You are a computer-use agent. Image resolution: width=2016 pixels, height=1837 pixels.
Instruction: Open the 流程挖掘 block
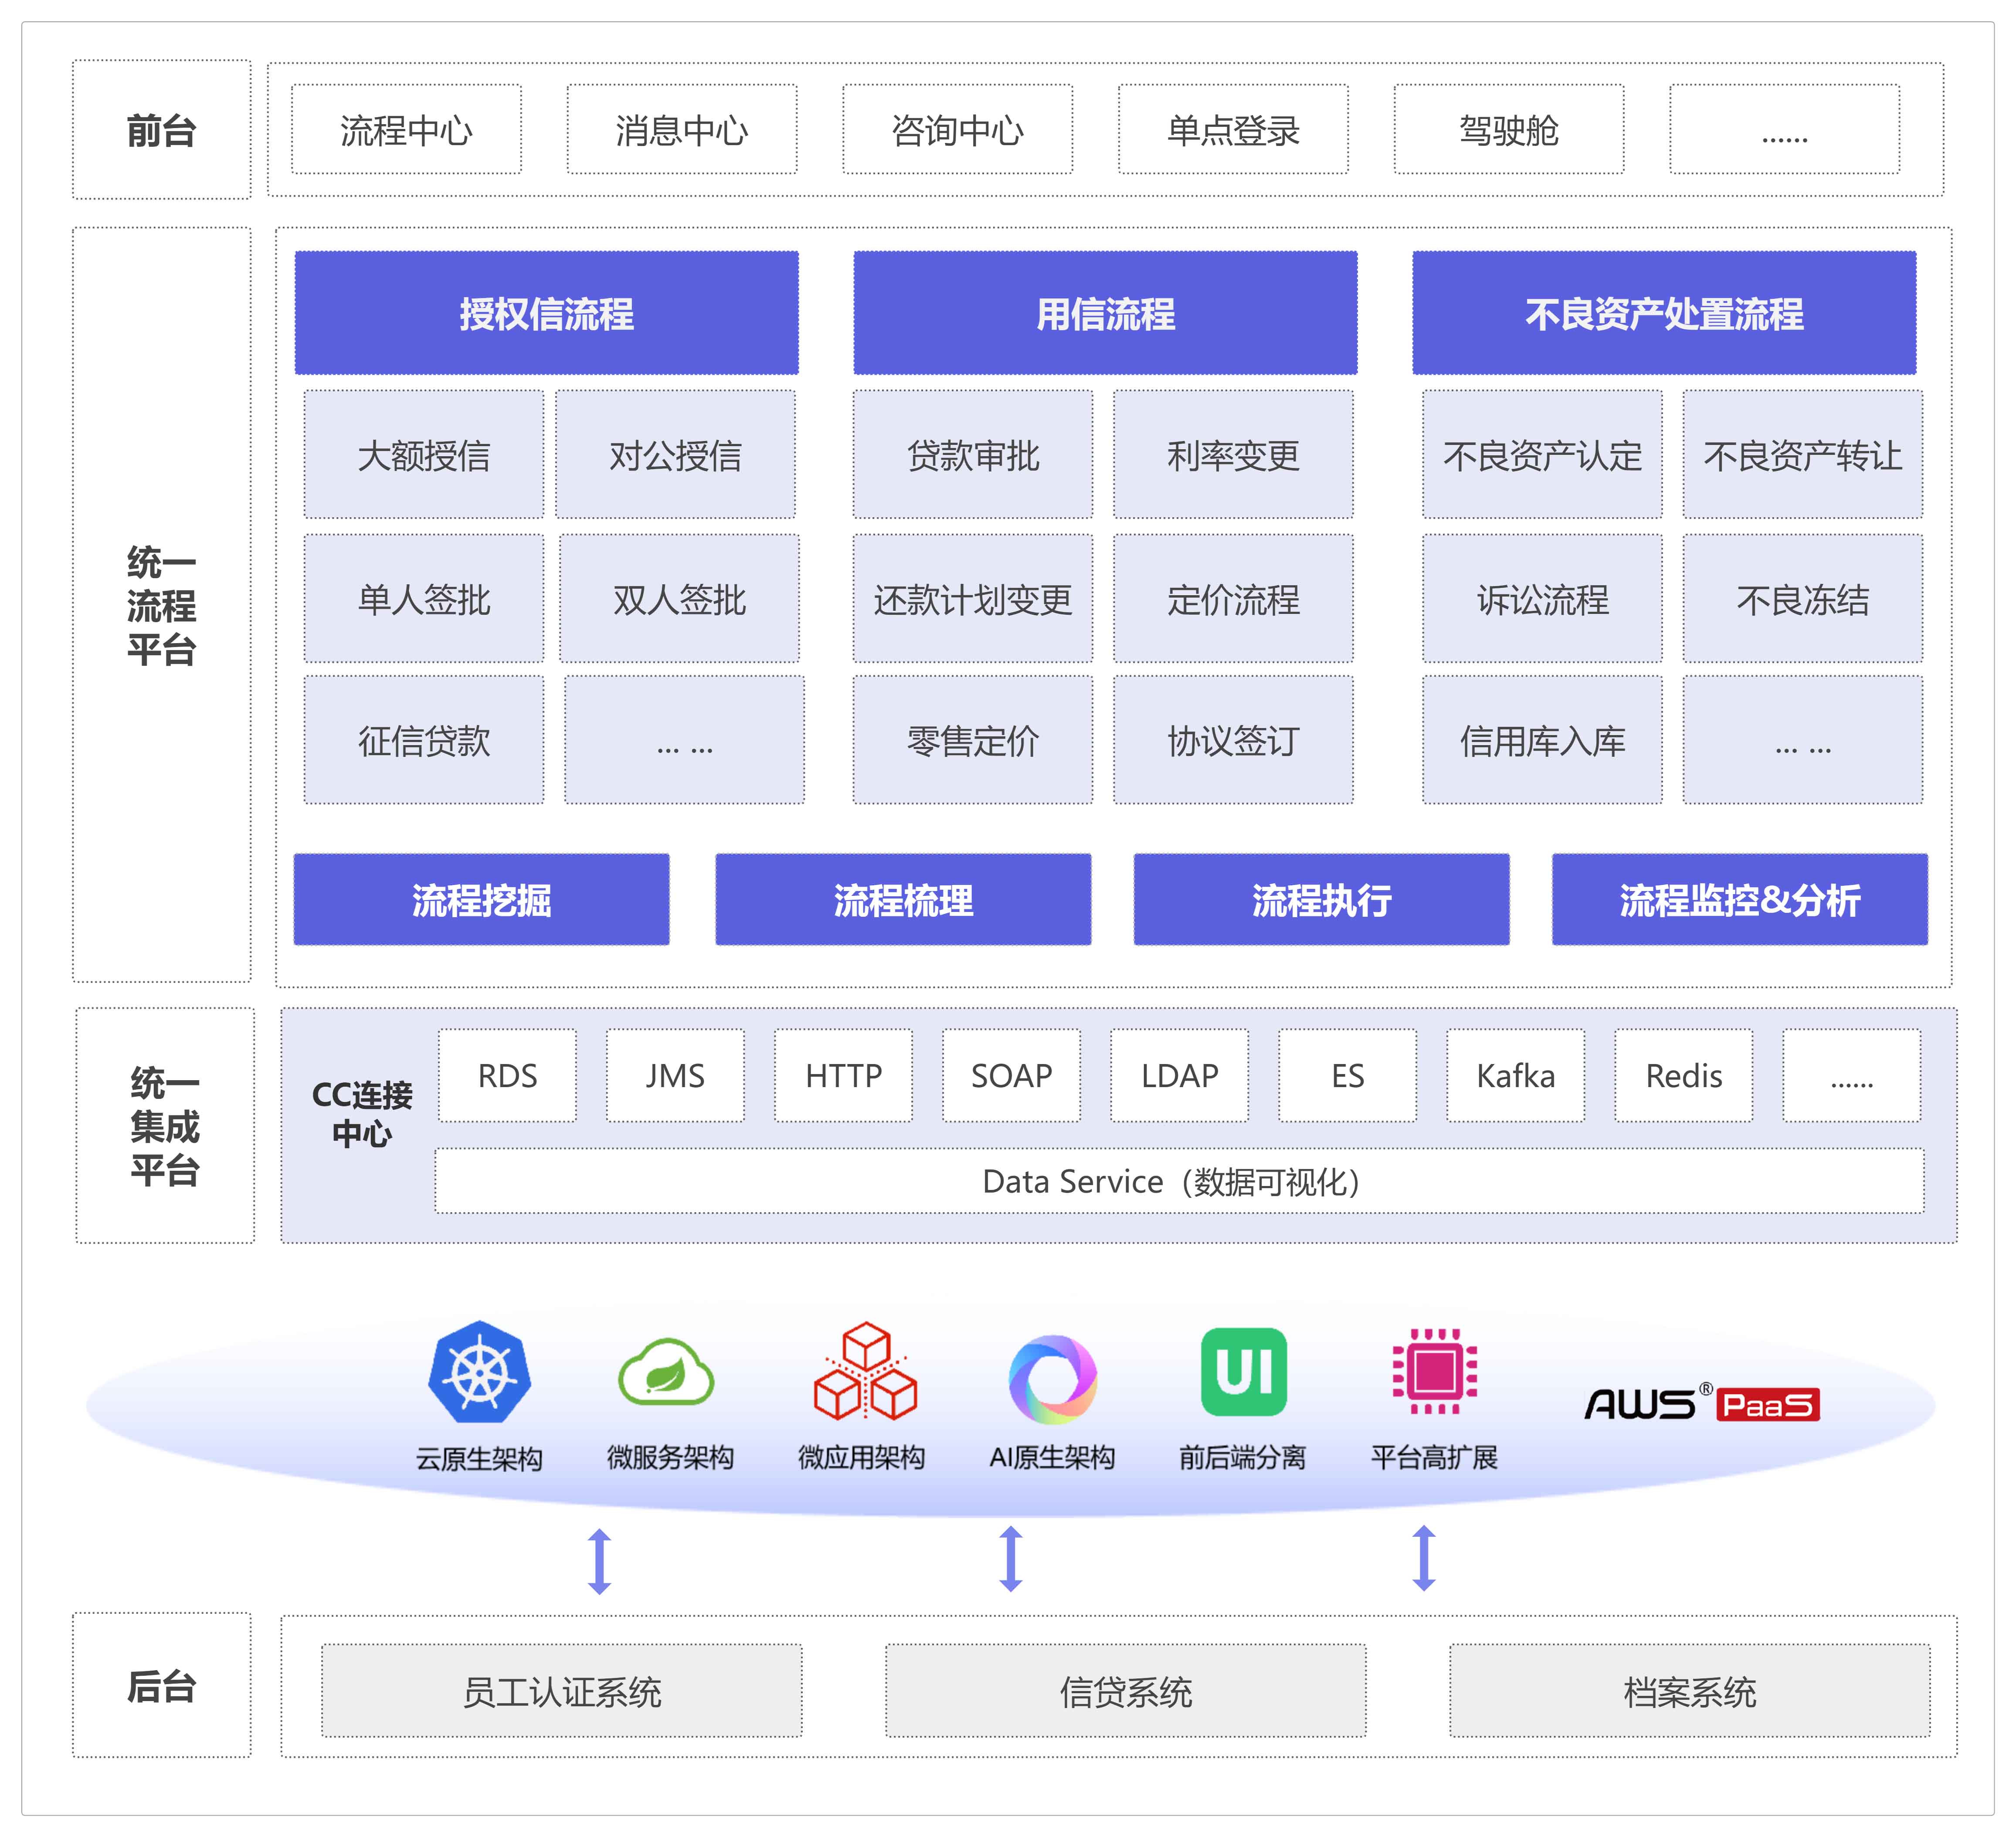tap(481, 899)
